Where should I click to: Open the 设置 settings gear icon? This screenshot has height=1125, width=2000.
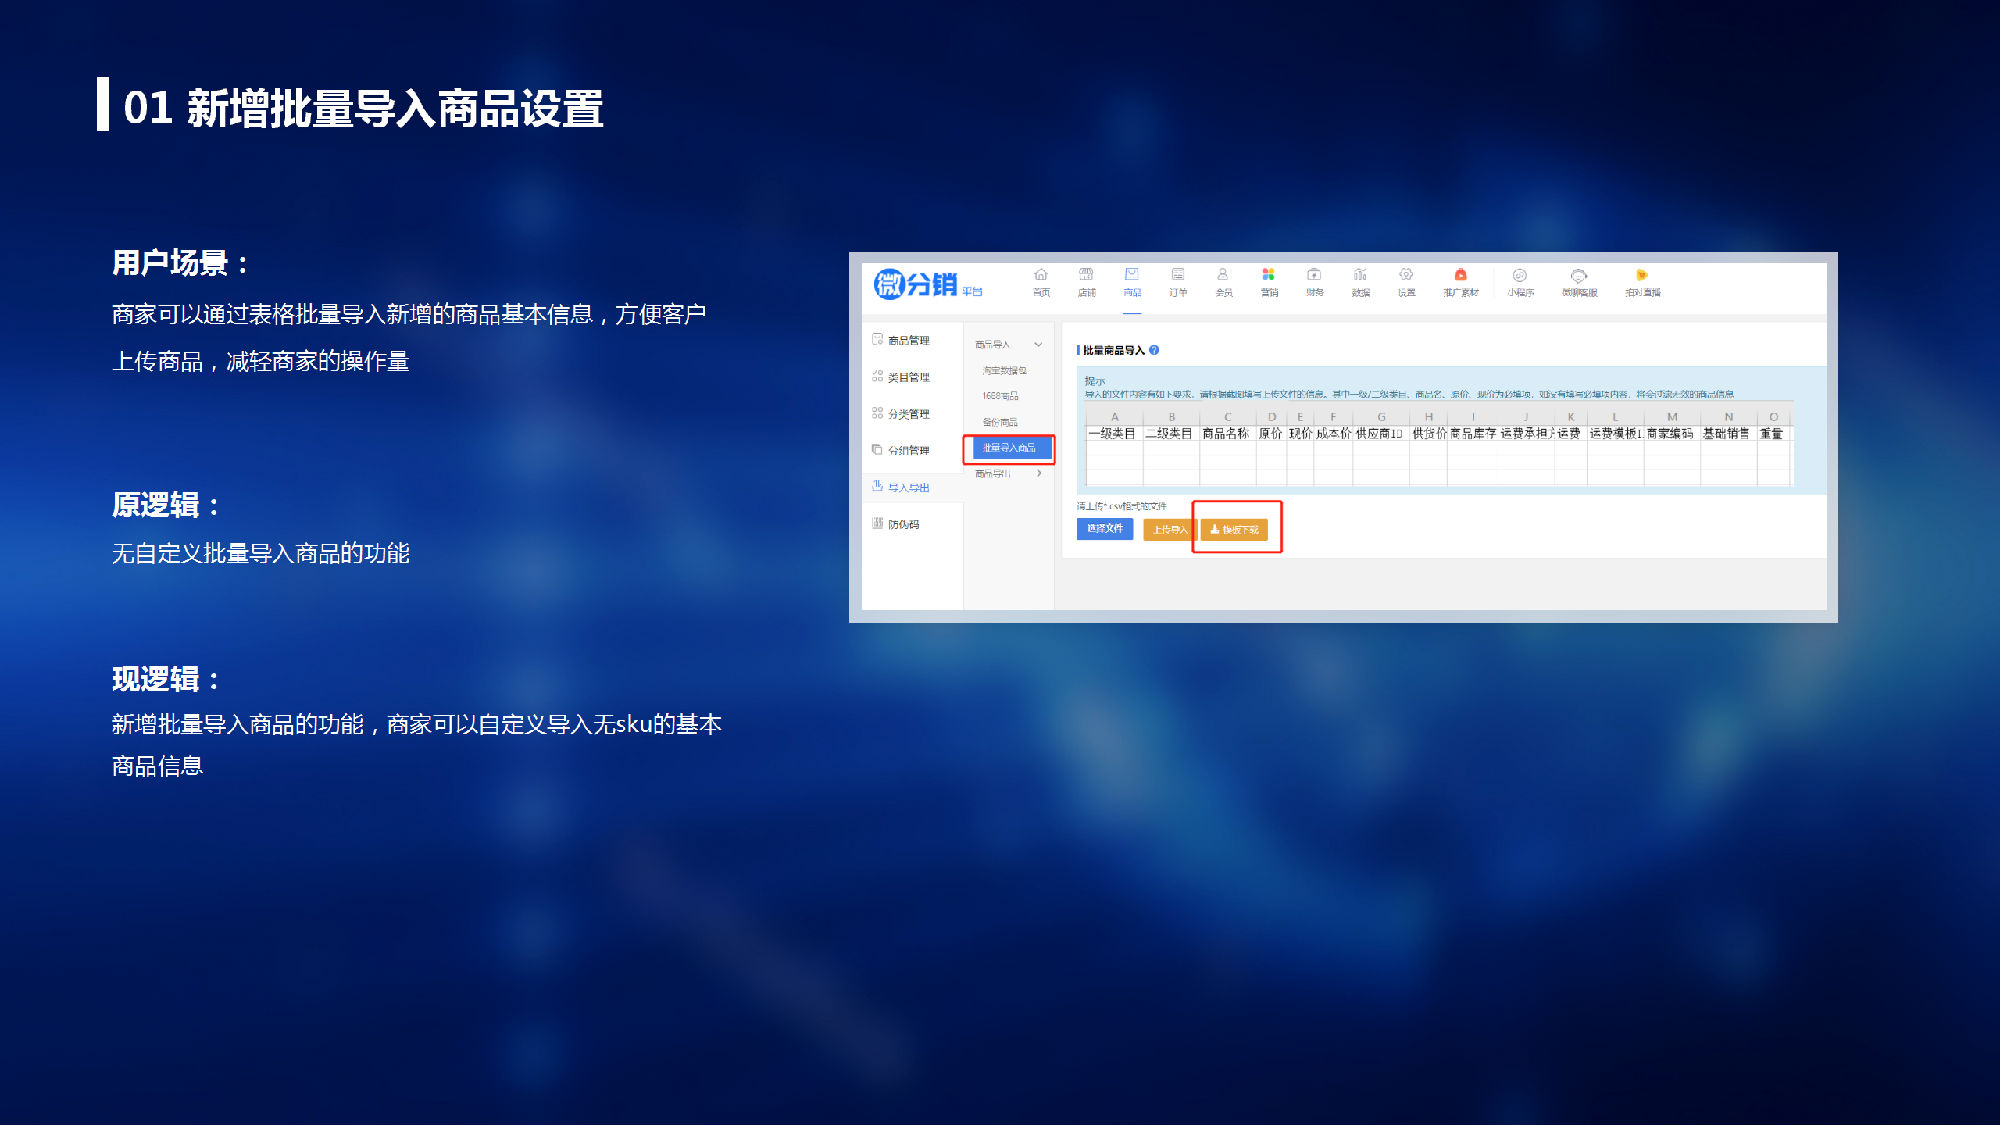pyautogui.click(x=1406, y=275)
